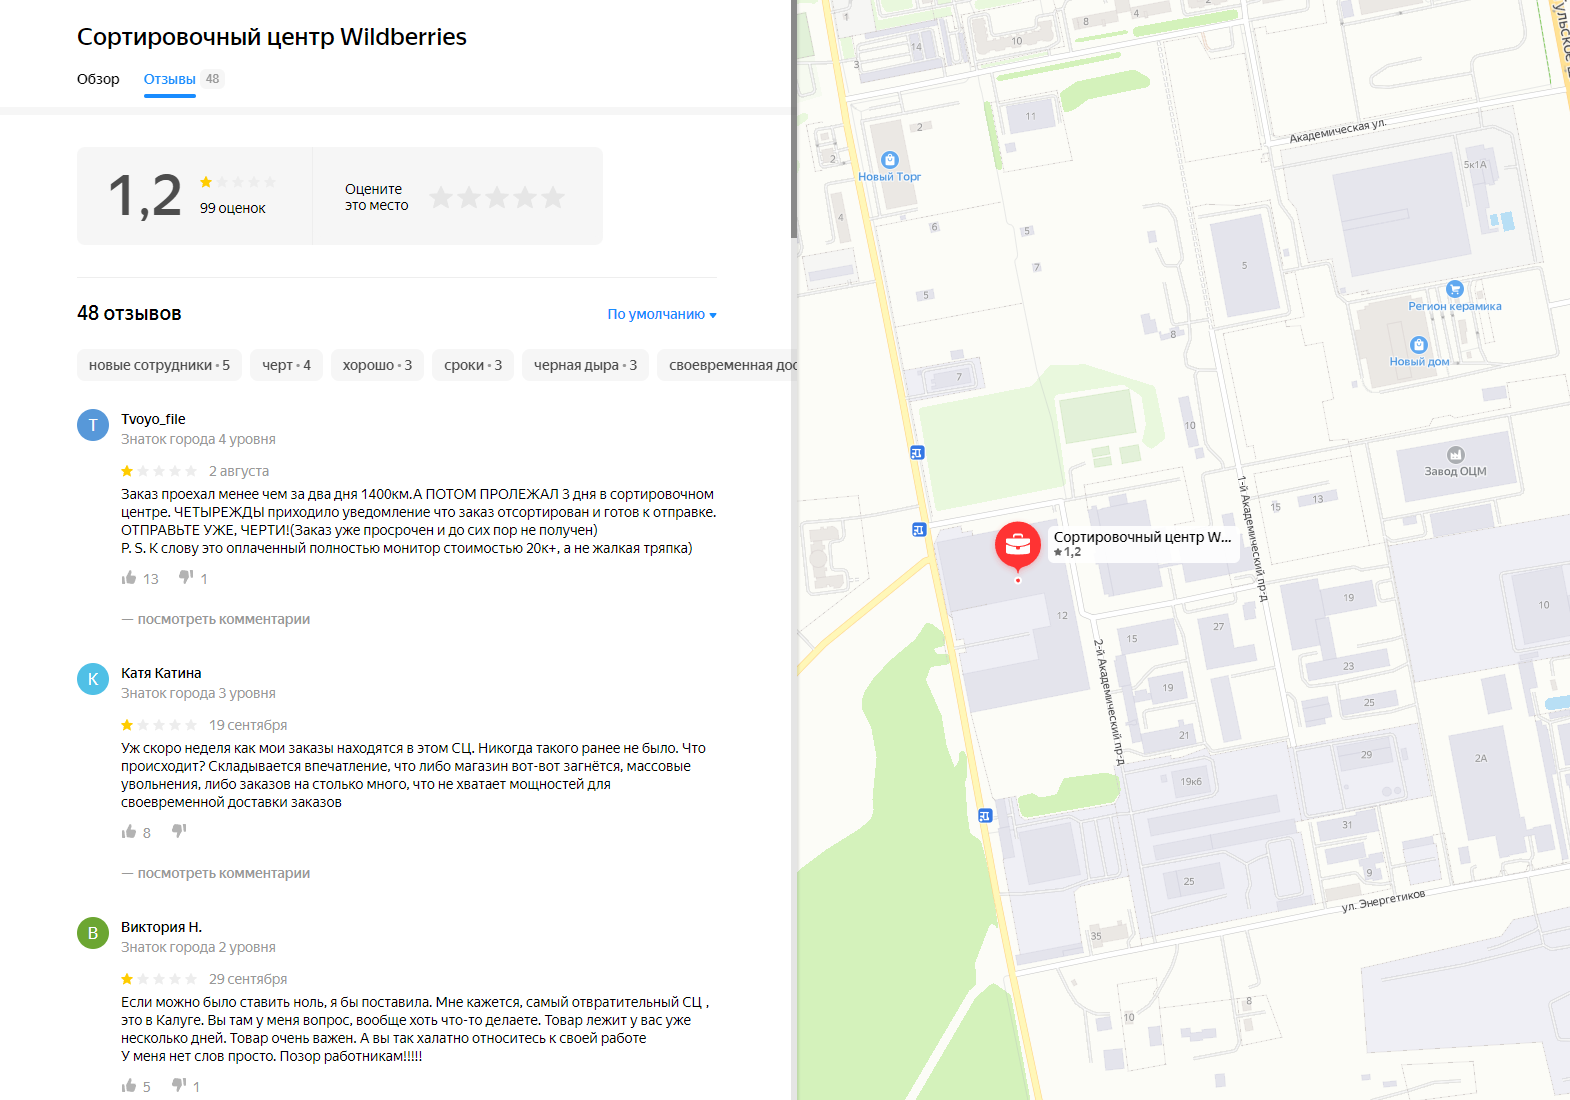Open the Виктория Н. username link

(161, 927)
